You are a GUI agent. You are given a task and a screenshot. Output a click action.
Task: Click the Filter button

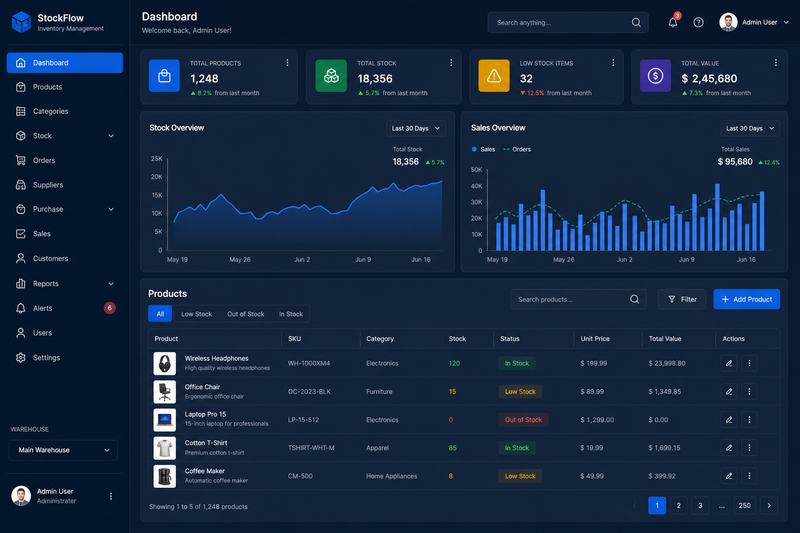pyautogui.click(x=682, y=299)
